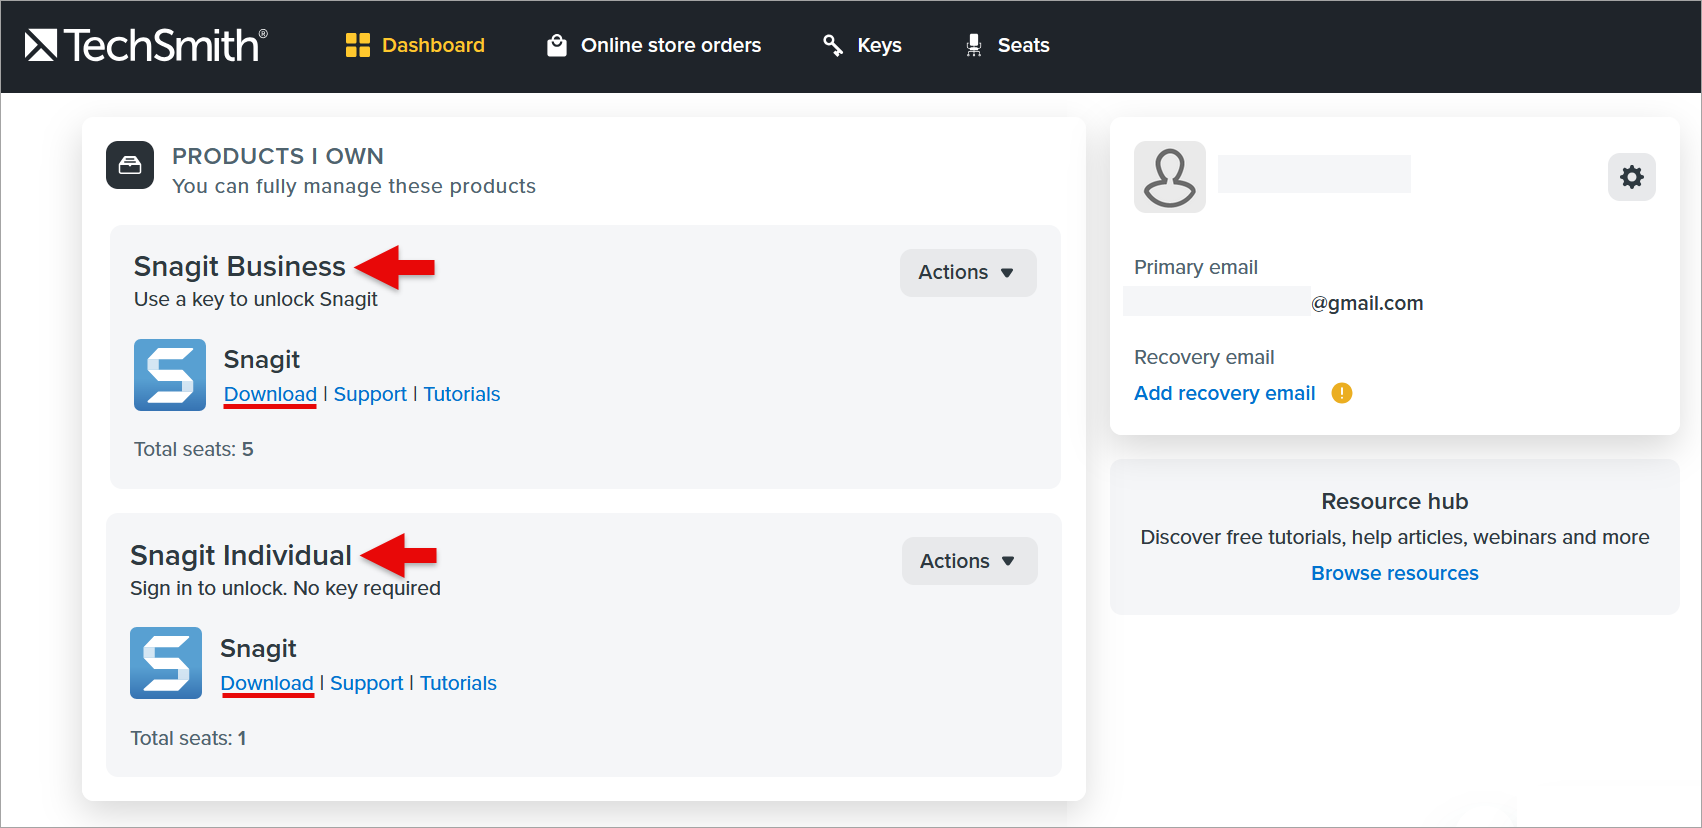The image size is (1702, 828).
Task: Click the user profile avatar icon
Action: click(x=1170, y=177)
